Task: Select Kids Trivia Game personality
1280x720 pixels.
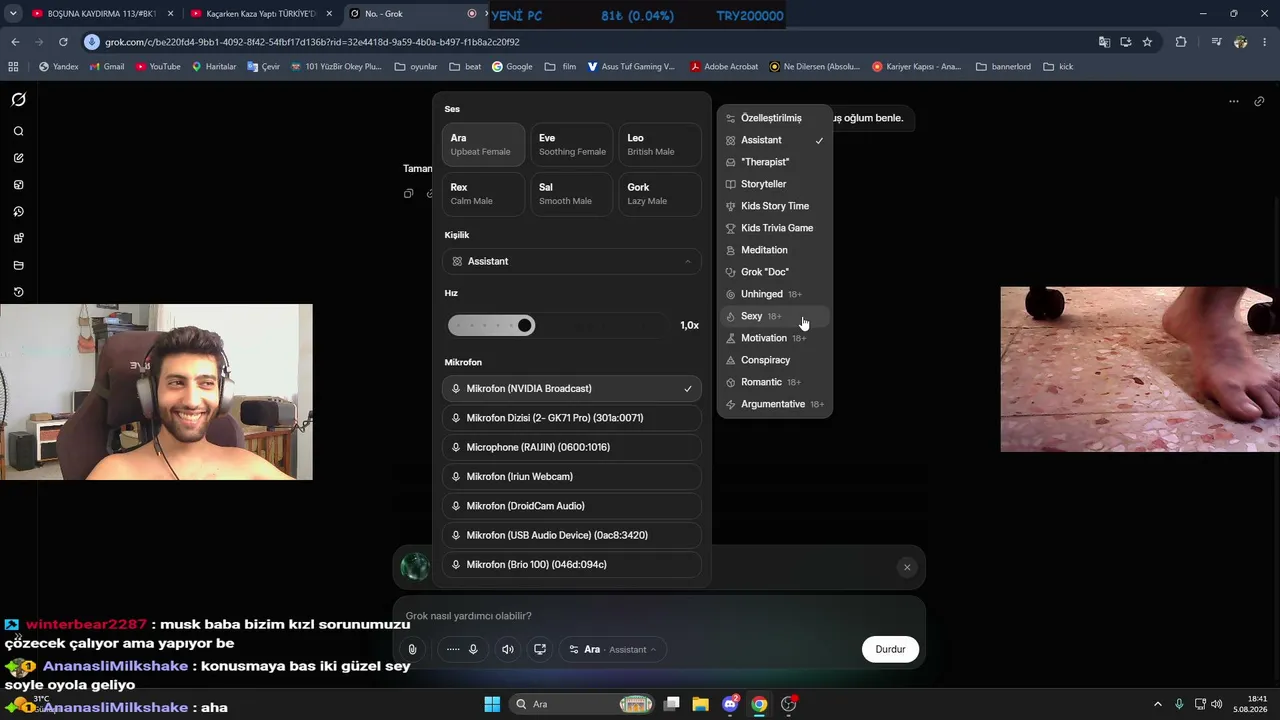Action: click(775, 228)
